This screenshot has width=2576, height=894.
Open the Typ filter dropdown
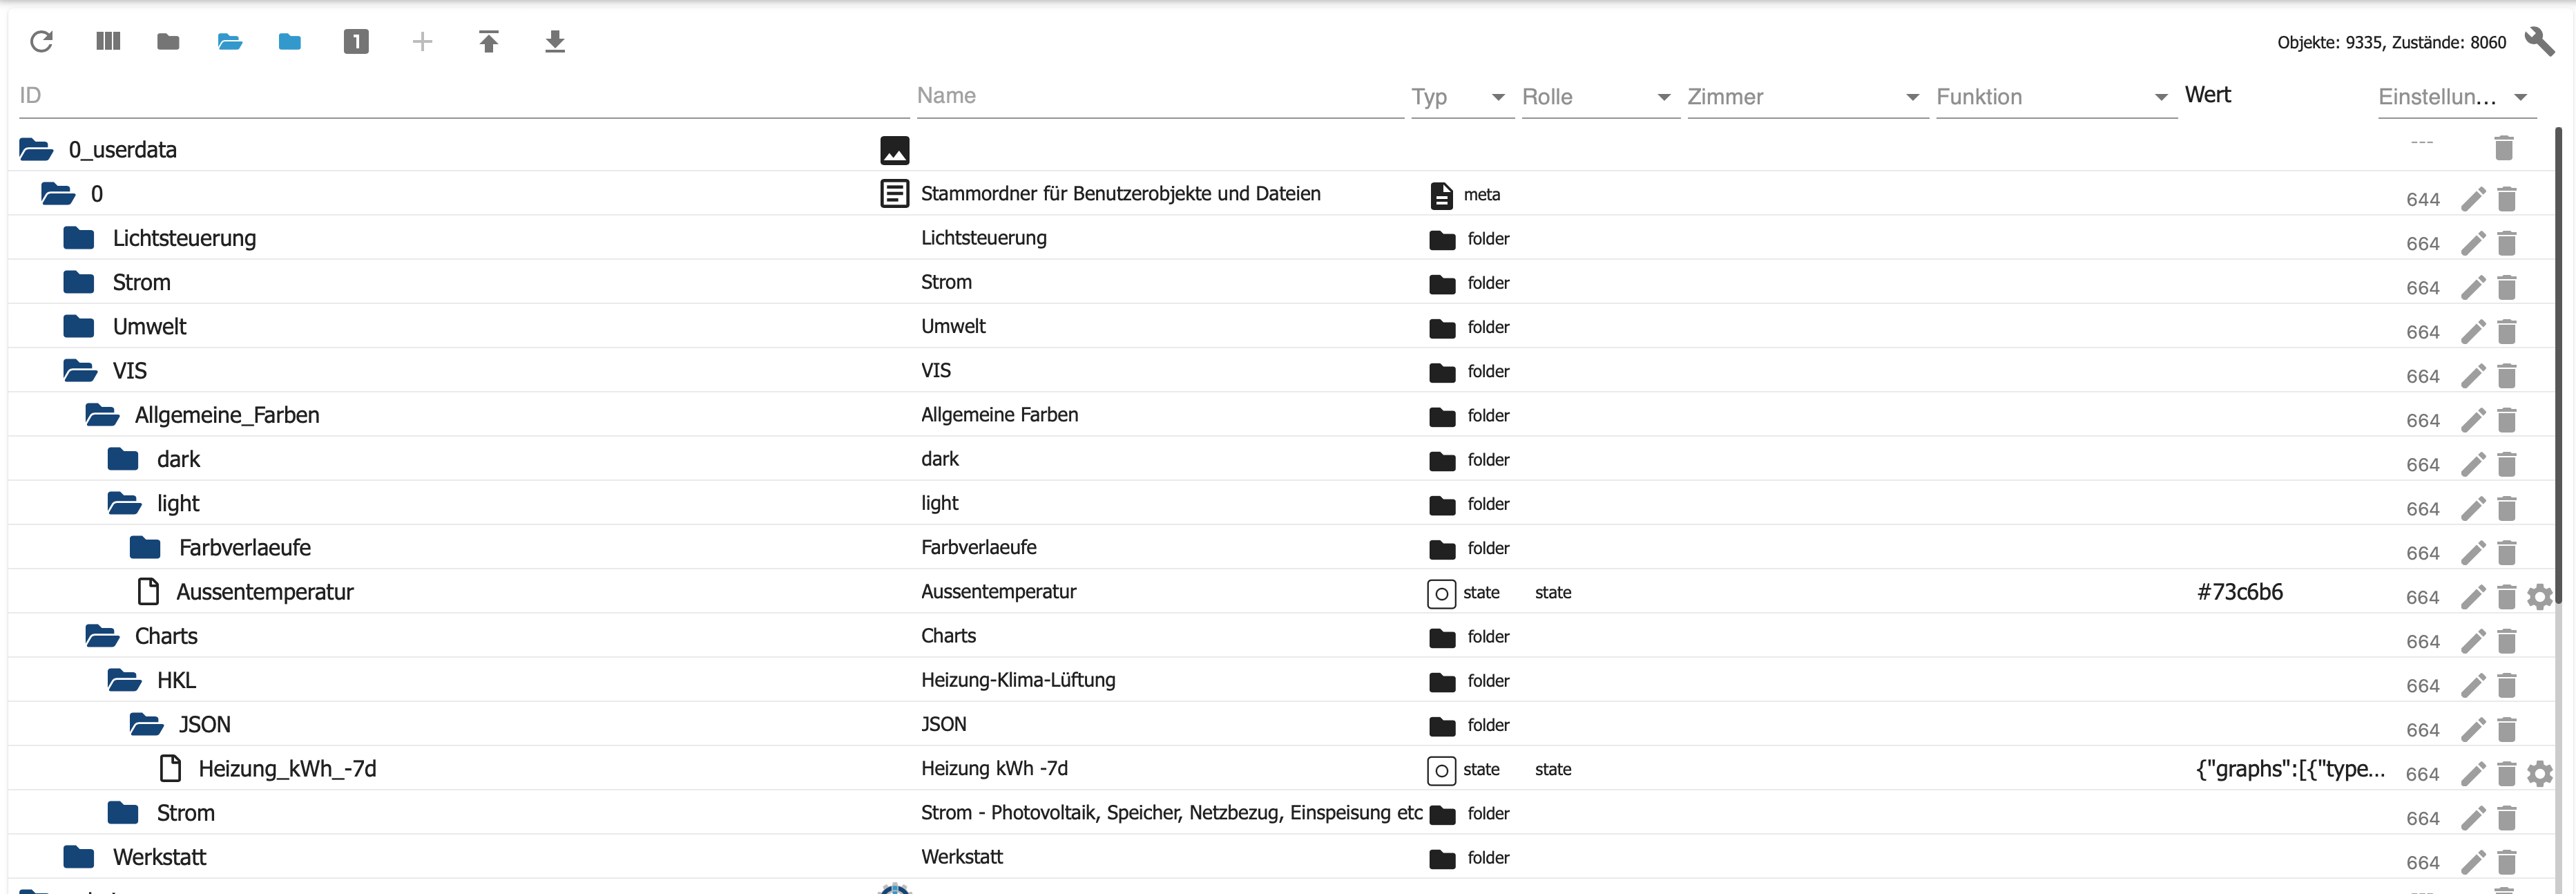tap(1497, 97)
